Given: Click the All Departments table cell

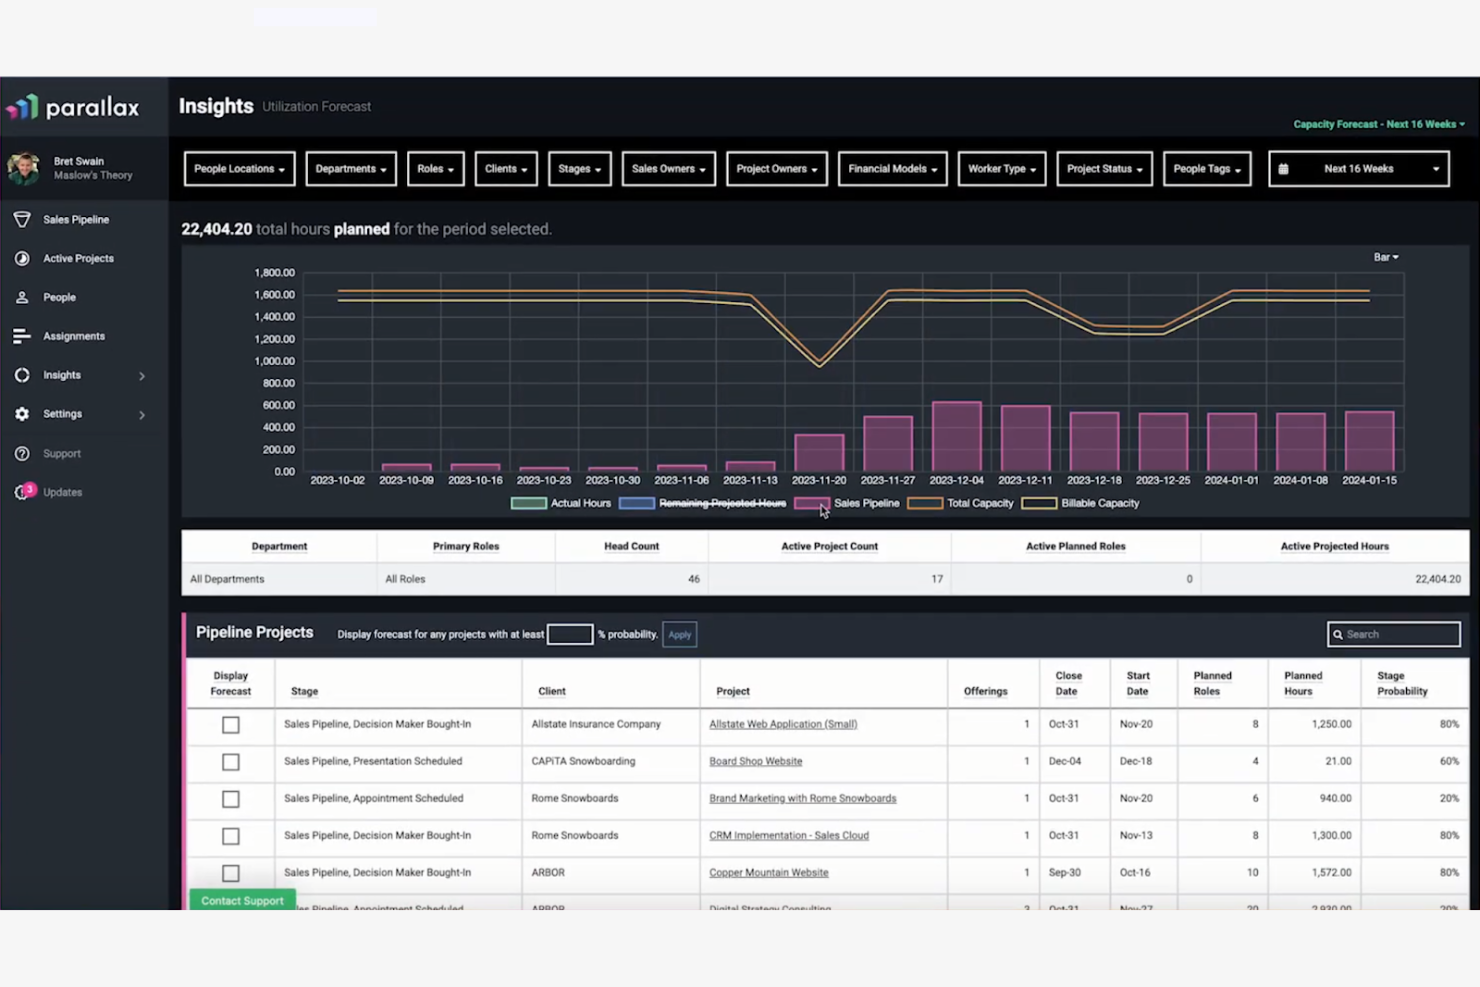Looking at the screenshot, I should [279, 579].
